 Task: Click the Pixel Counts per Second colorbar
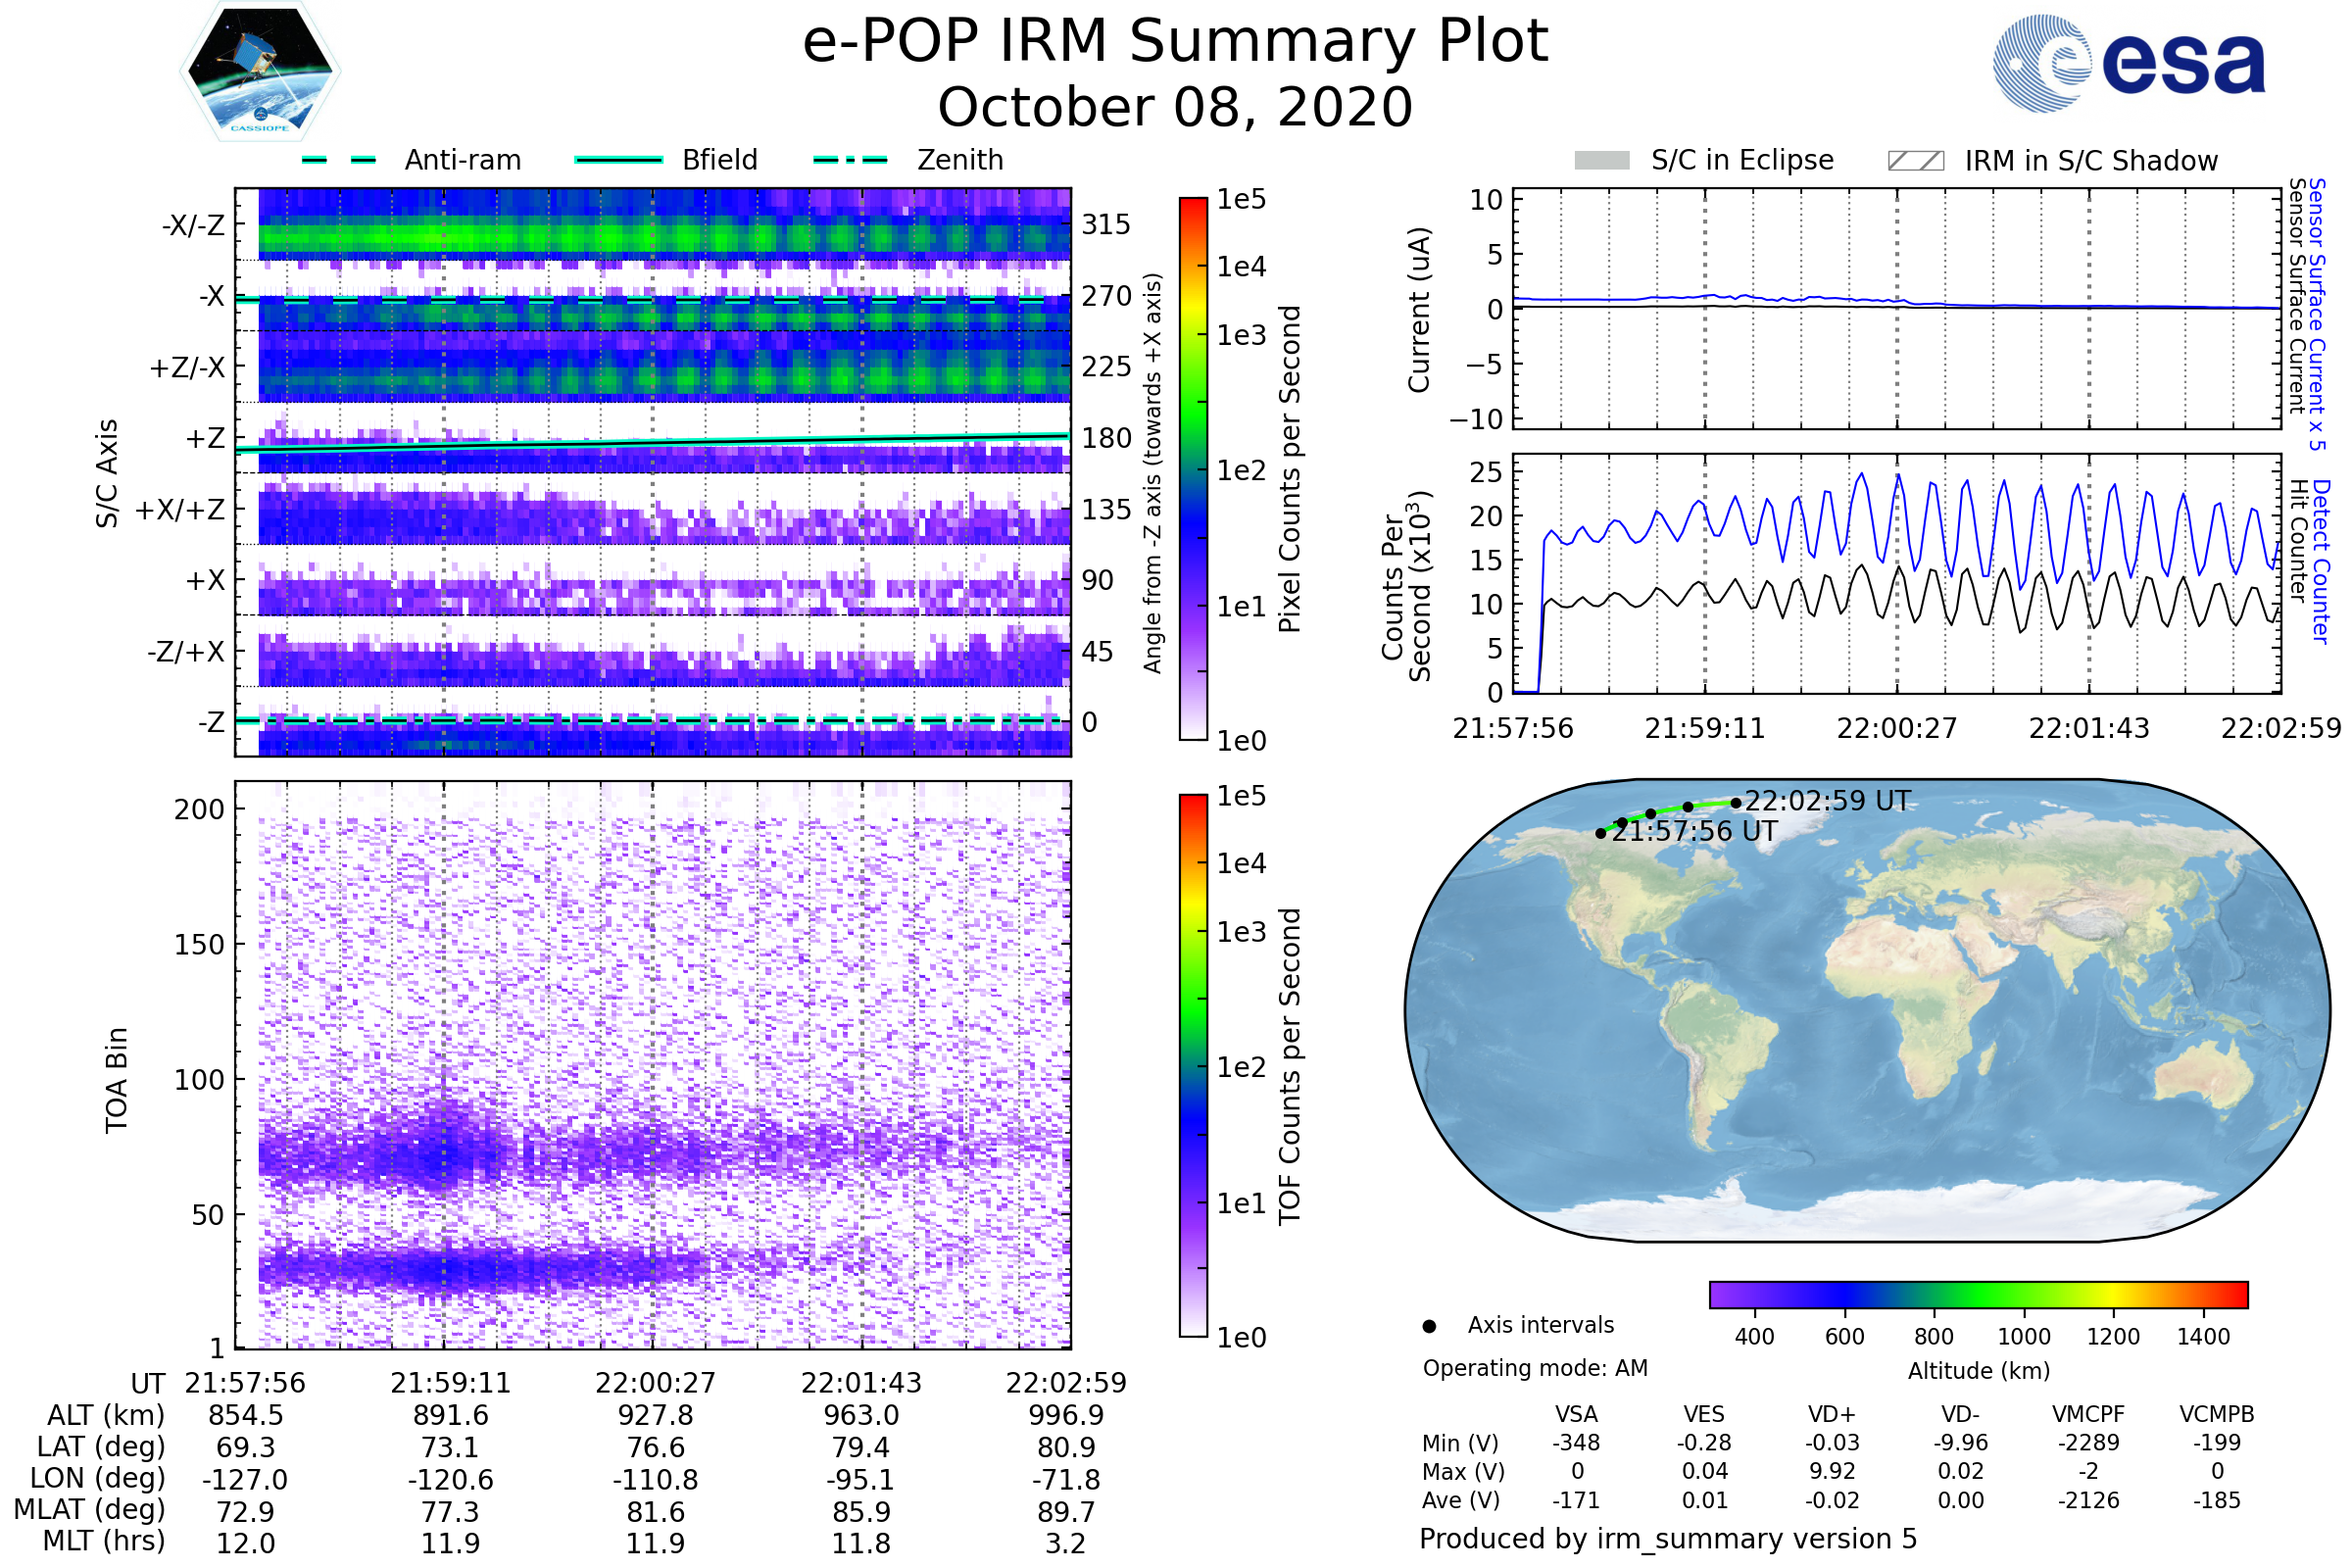pos(1193,469)
